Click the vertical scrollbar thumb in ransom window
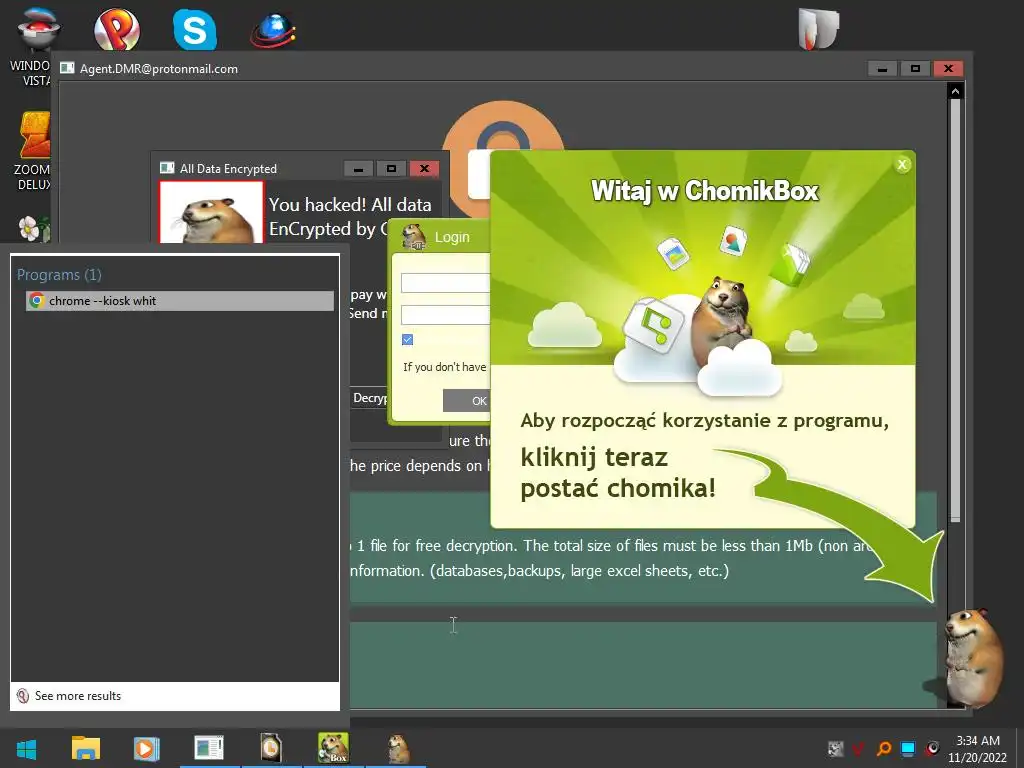 [x=955, y=310]
